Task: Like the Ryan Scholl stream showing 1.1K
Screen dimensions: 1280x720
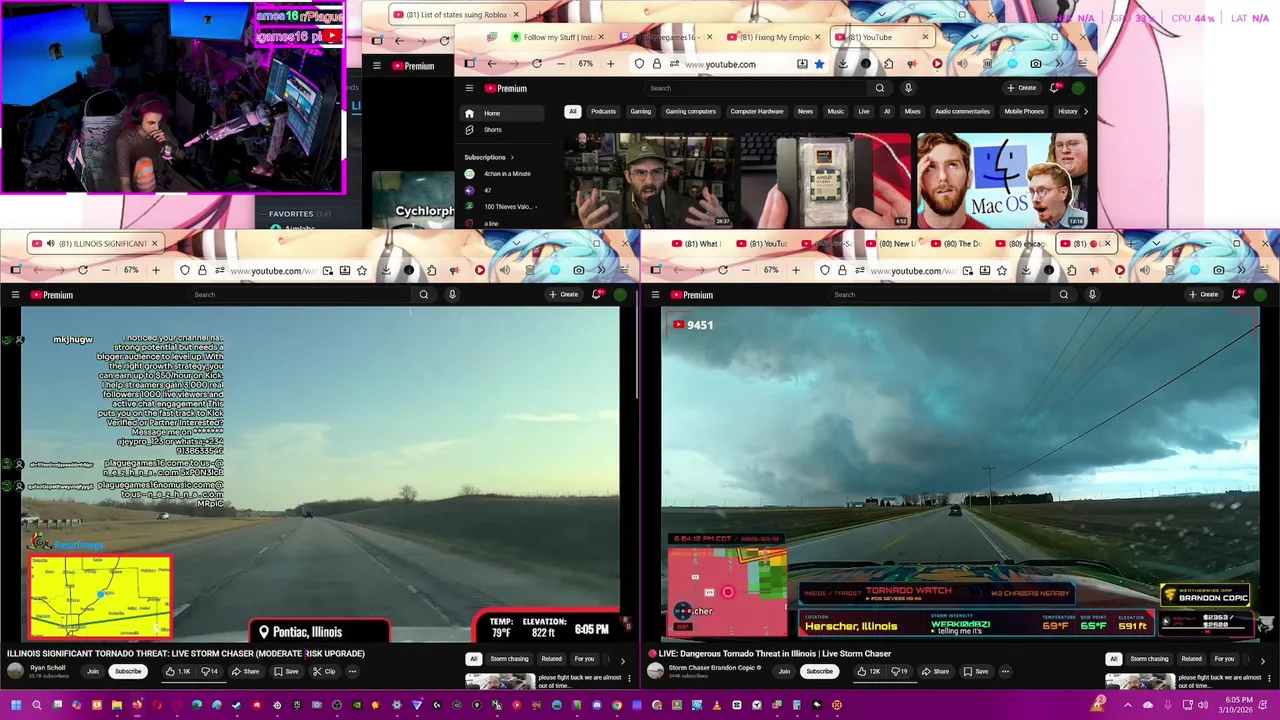Action: [178, 671]
